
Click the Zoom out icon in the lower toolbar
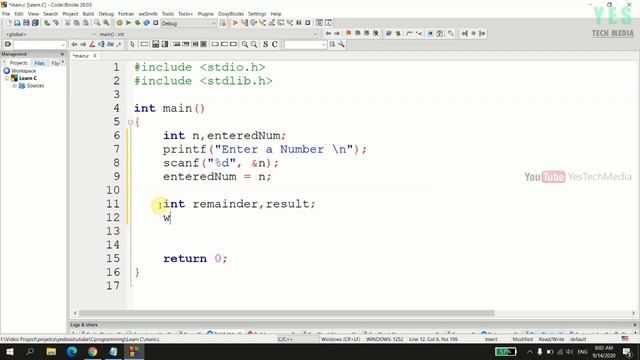[254, 44]
